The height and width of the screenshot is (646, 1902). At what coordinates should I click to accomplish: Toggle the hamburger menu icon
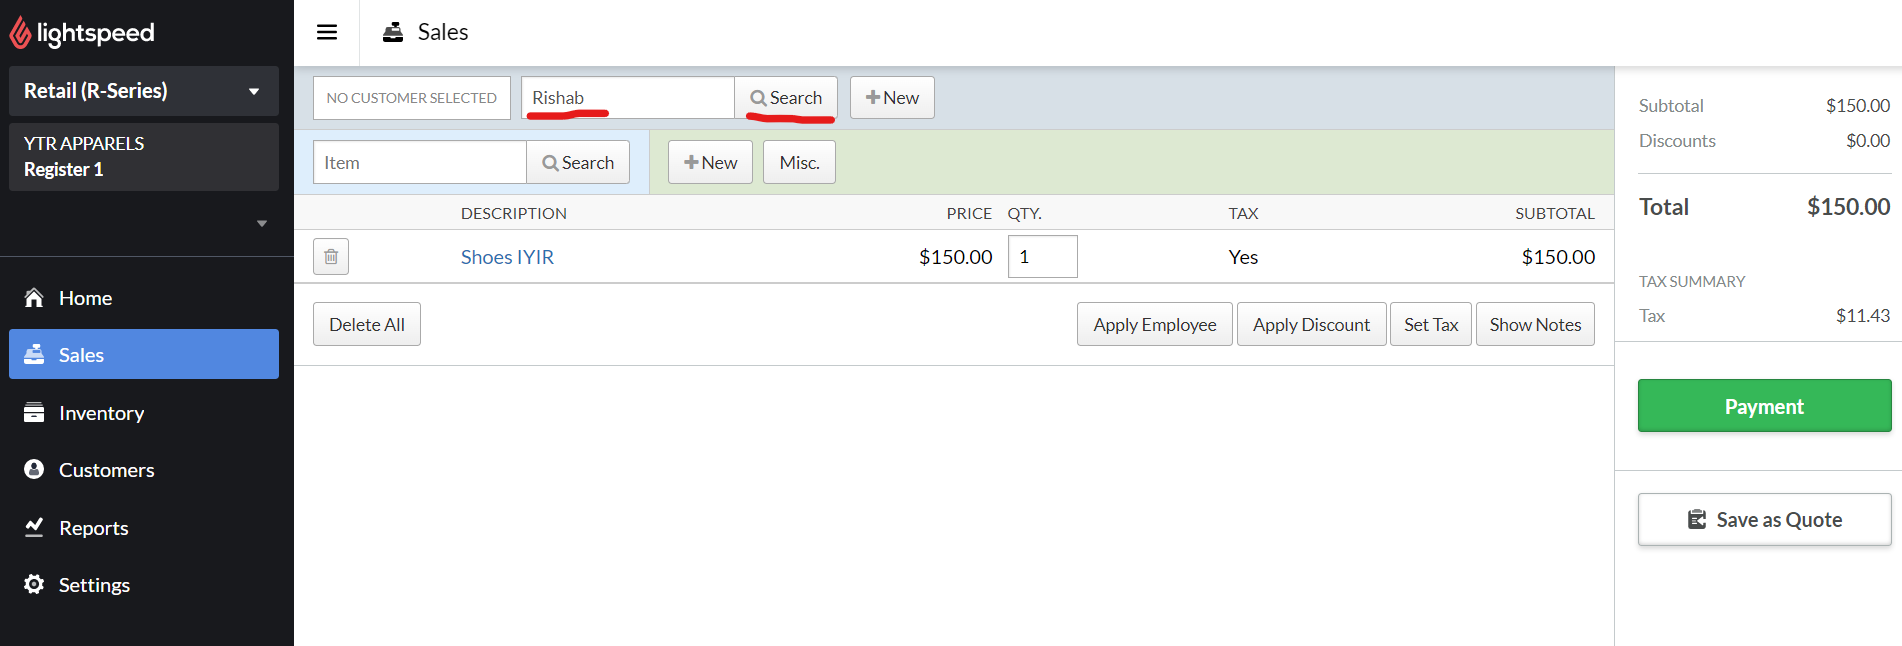(327, 32)
